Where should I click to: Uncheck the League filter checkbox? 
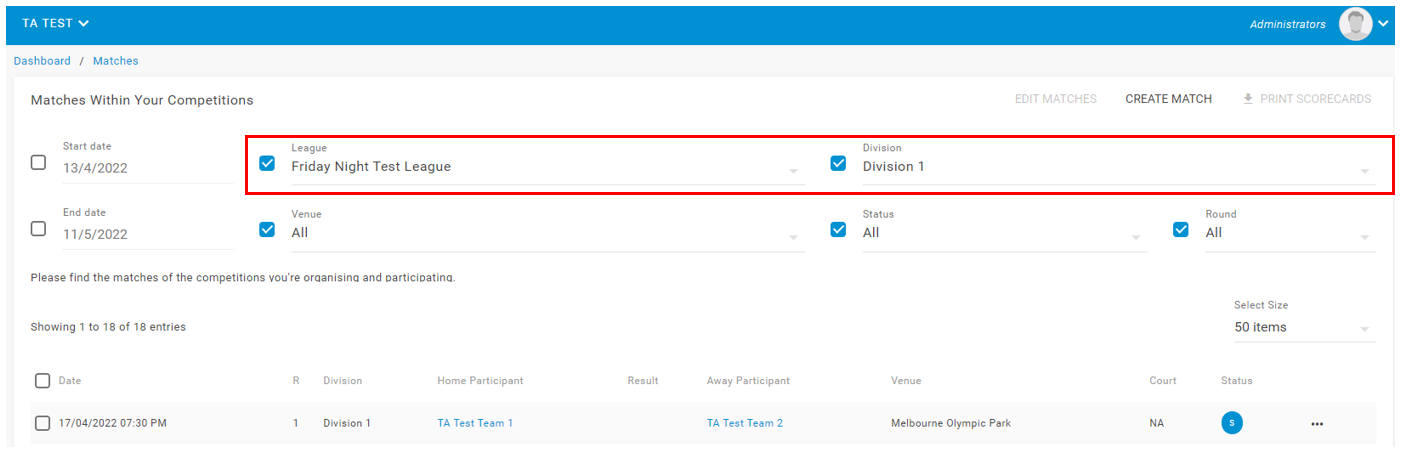click(x=267, y=163)
